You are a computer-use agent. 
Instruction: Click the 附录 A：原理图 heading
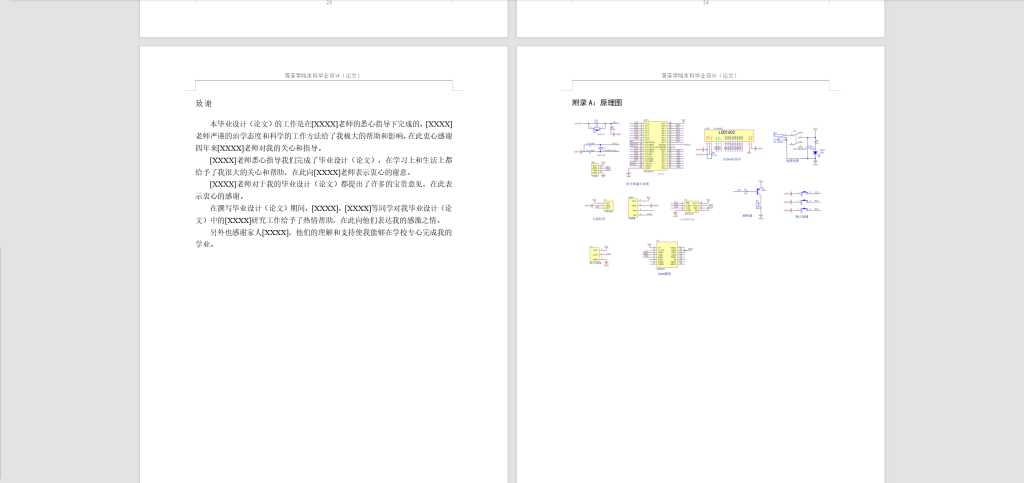point(597,103)
